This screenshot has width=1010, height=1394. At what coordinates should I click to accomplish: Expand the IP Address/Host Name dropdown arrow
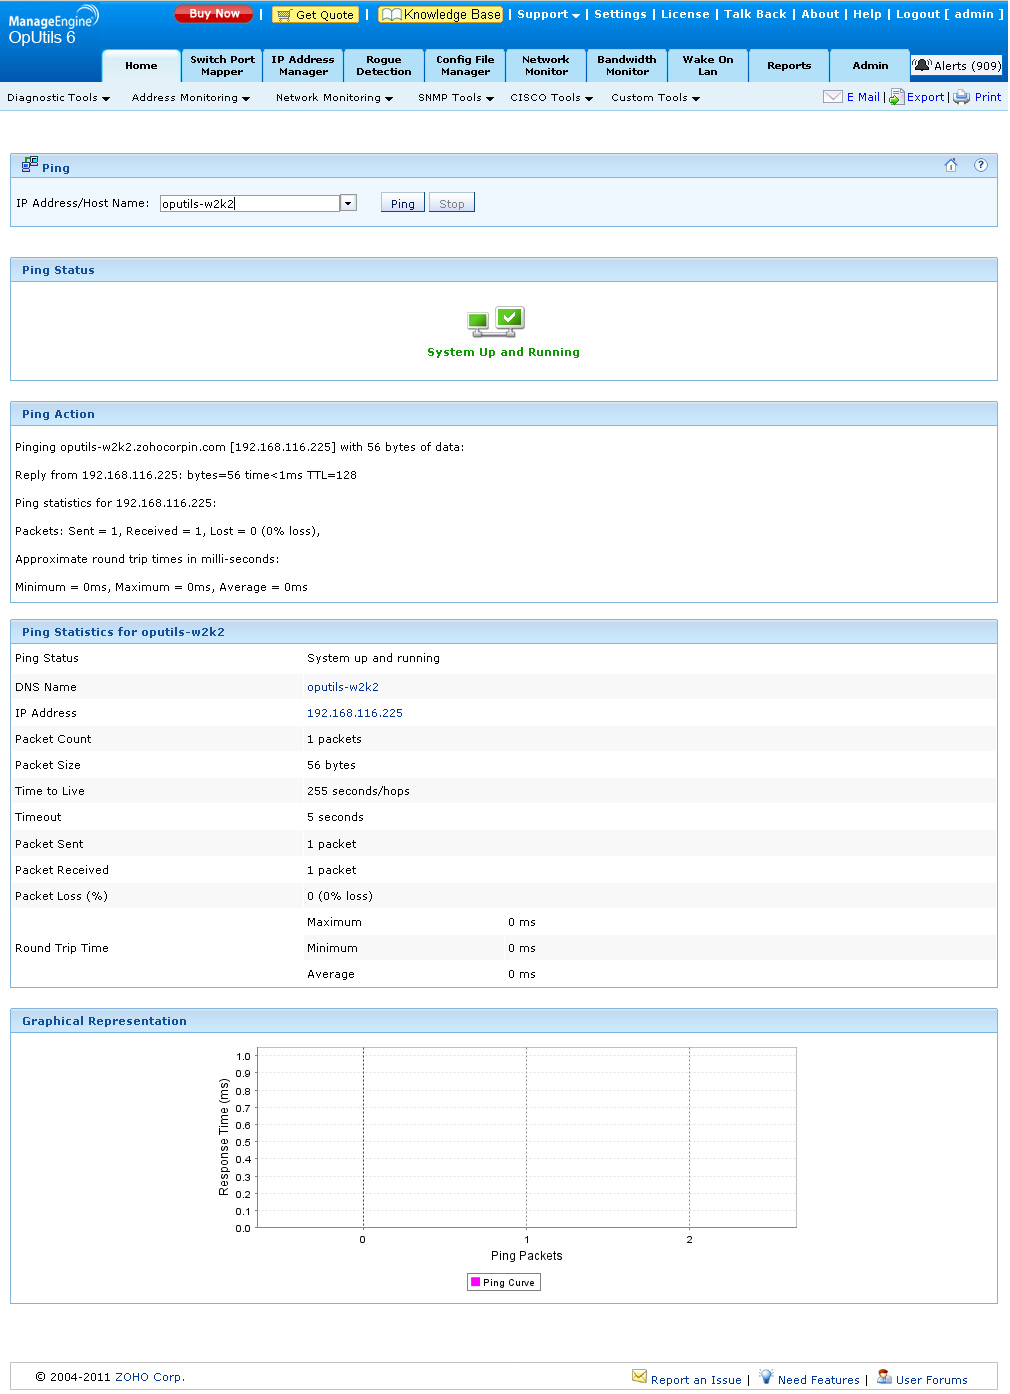[348, 203]
